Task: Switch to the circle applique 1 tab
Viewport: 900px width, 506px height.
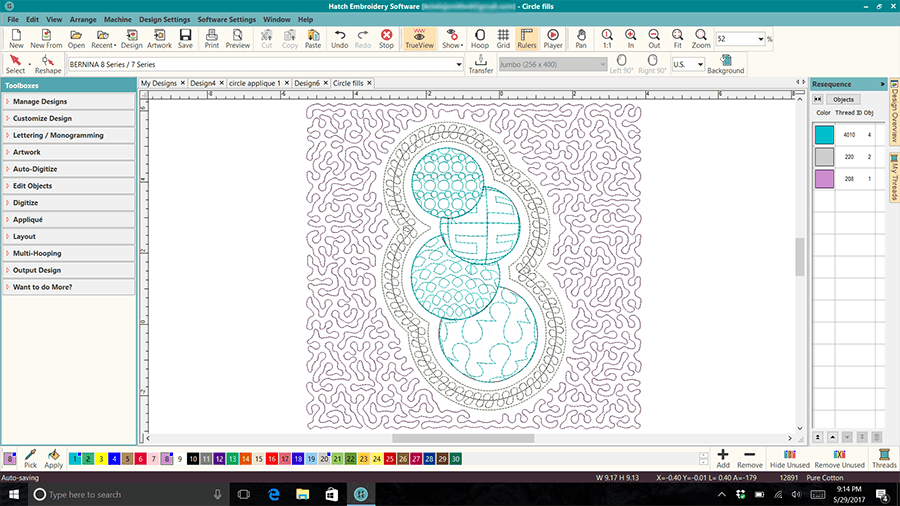Action: pos(254,83)
